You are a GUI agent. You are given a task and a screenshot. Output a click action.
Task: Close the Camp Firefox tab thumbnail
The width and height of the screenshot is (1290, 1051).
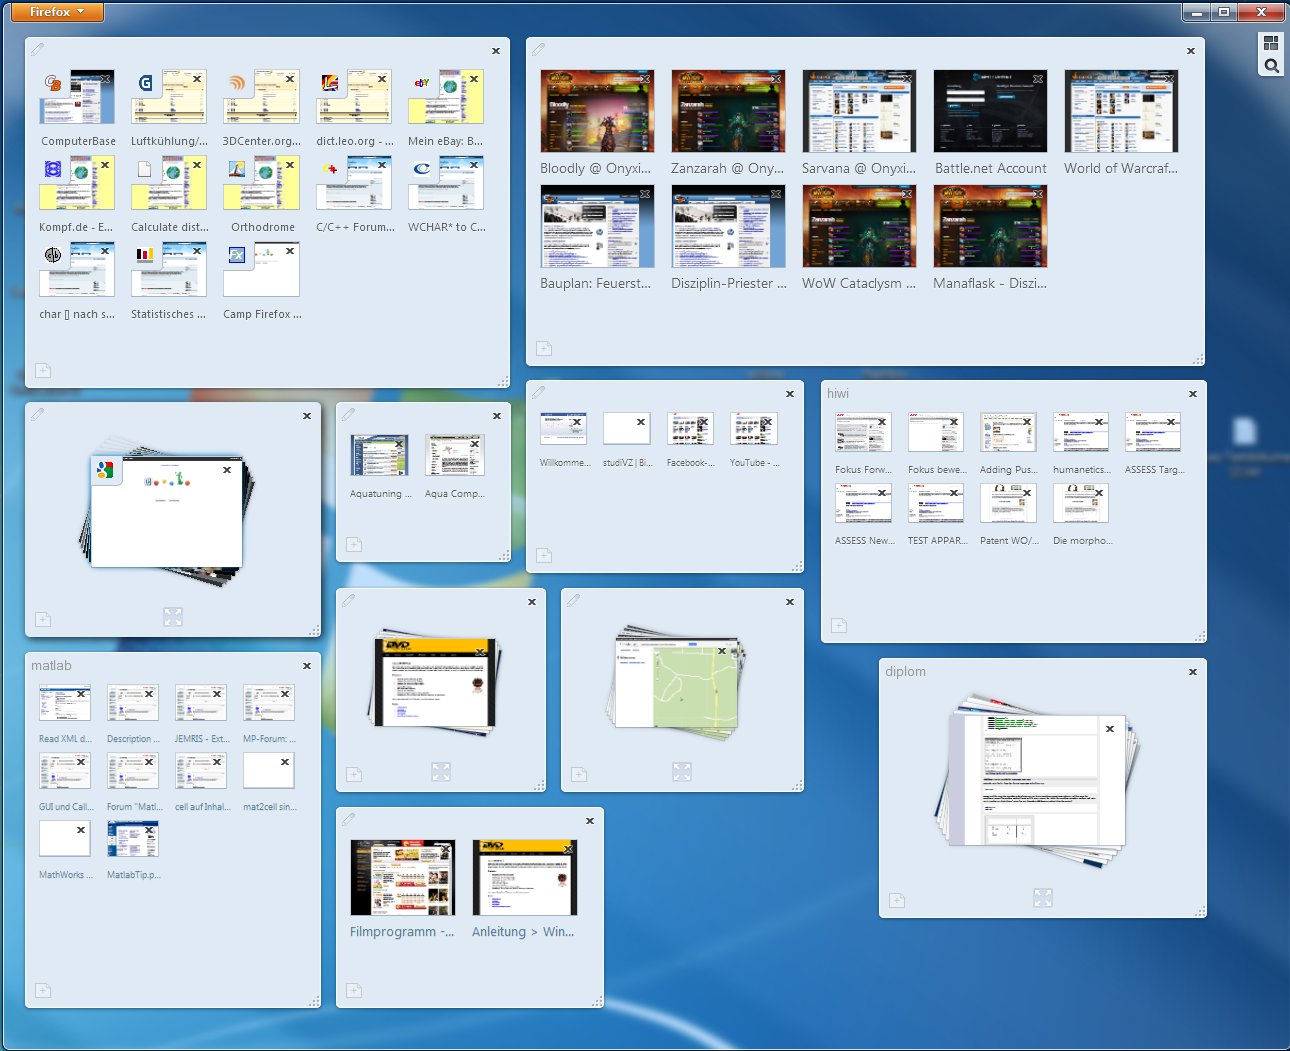pos(289,251)
